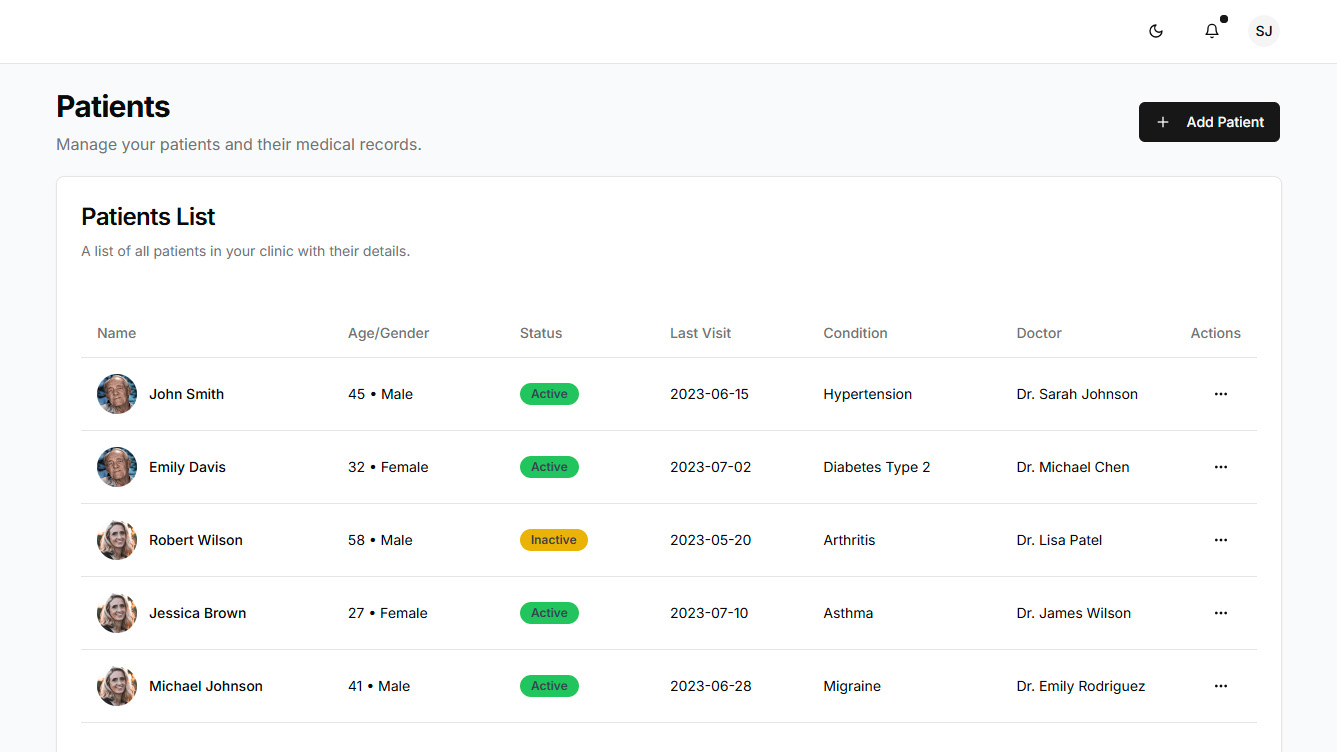1337x752 pixels.
Task: Click the Inactive status badge
Action: 553,540
